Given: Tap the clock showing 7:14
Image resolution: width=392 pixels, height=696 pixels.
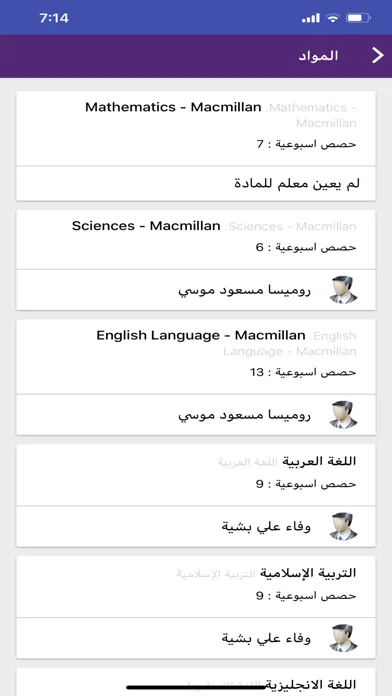Looking at the screenshot, I should [54, 18].
